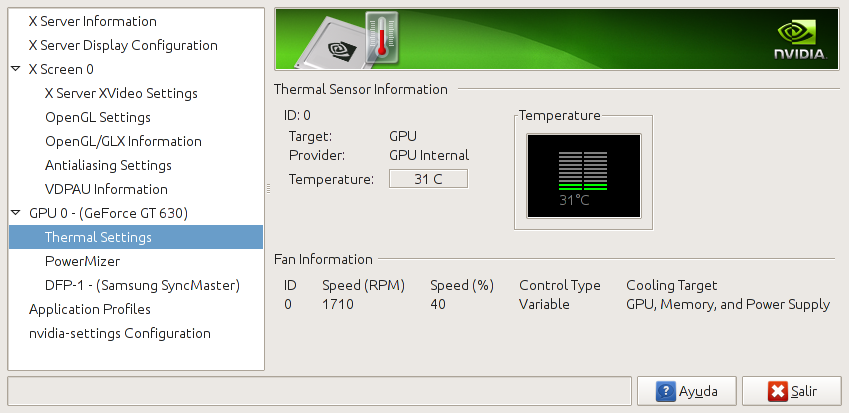The image size is (849, 413).
Task: Collapse the X Screen 0 tree node
Action: point(15,69)
